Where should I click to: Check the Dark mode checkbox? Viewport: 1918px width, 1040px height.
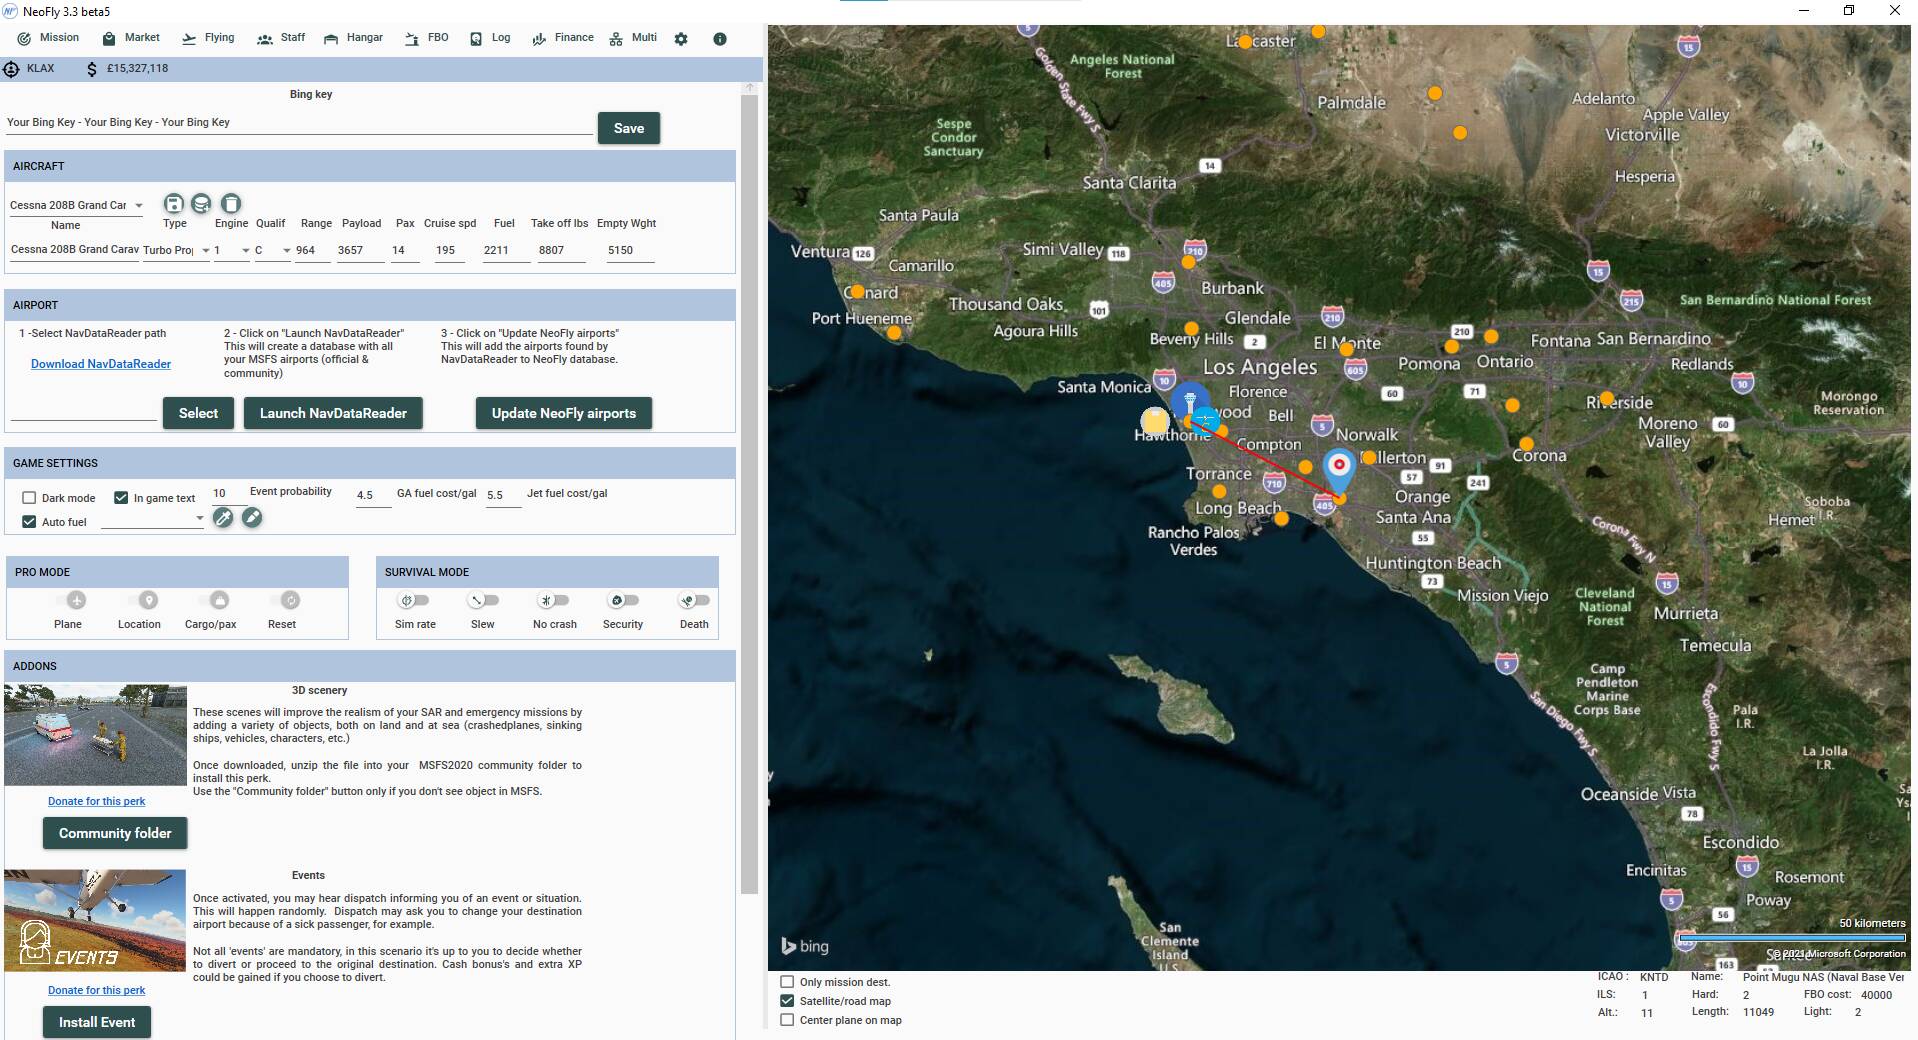pyautogui.click(x=29, y=498)
